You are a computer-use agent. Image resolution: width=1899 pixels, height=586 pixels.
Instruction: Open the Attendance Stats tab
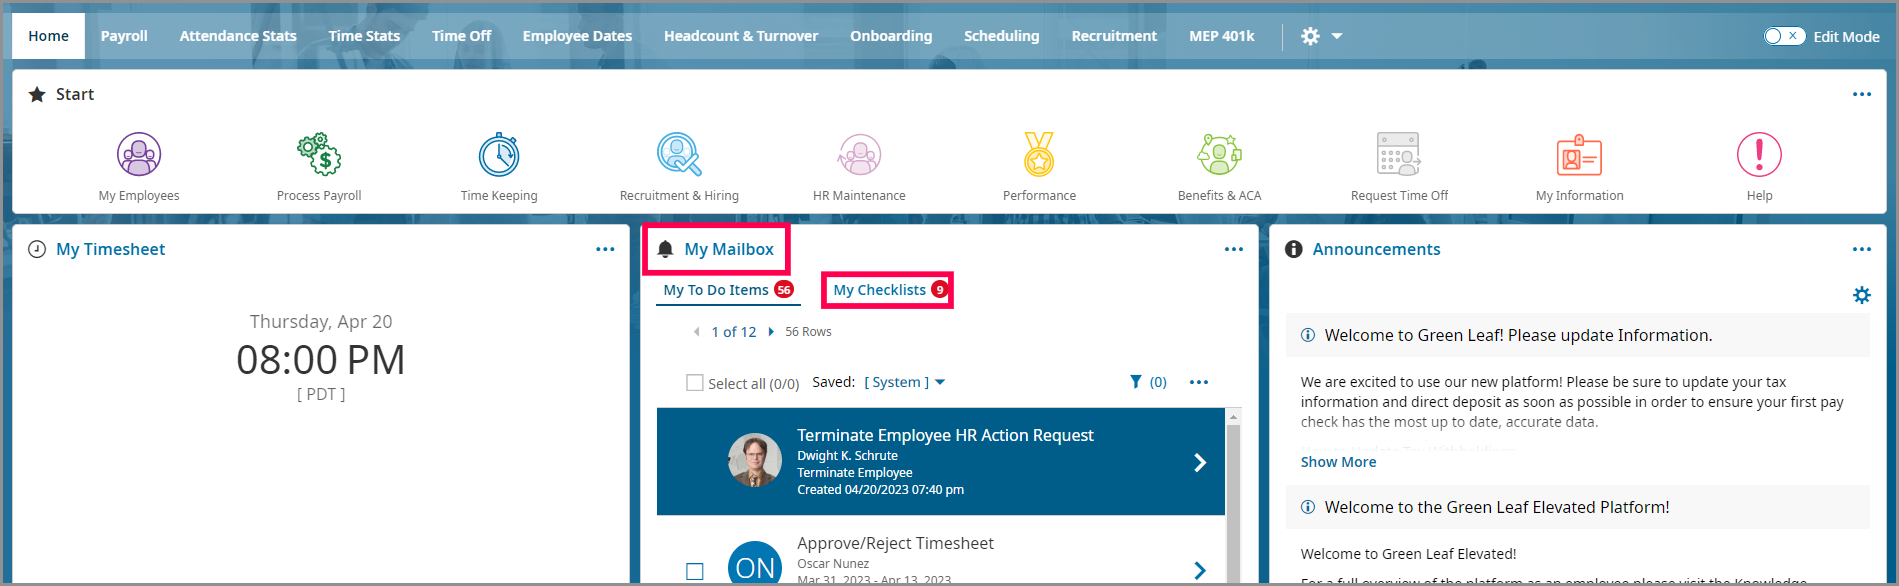(x=238, y=36)
